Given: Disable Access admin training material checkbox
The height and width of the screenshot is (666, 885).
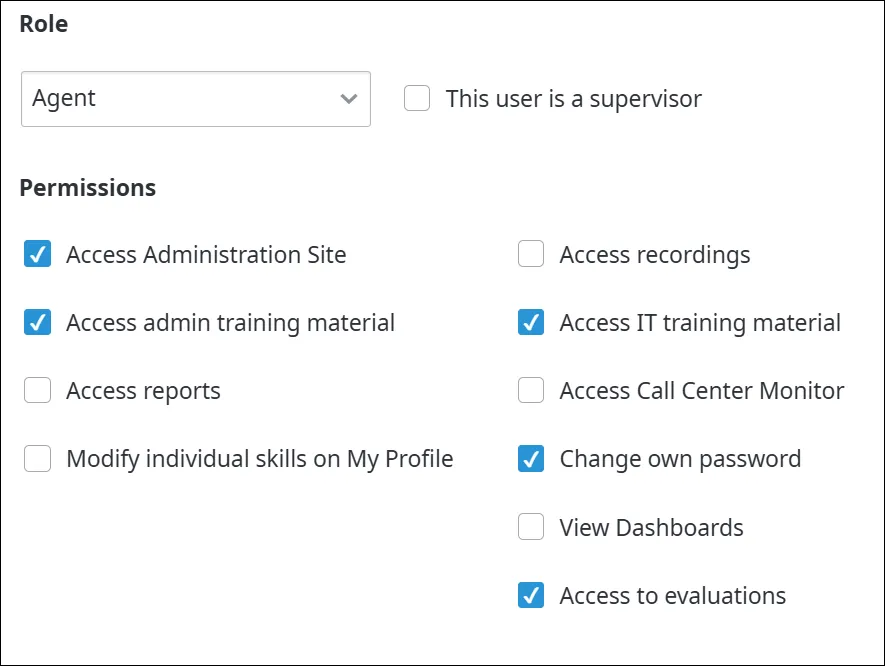Looking at the screenshot, I should point(37,322).
